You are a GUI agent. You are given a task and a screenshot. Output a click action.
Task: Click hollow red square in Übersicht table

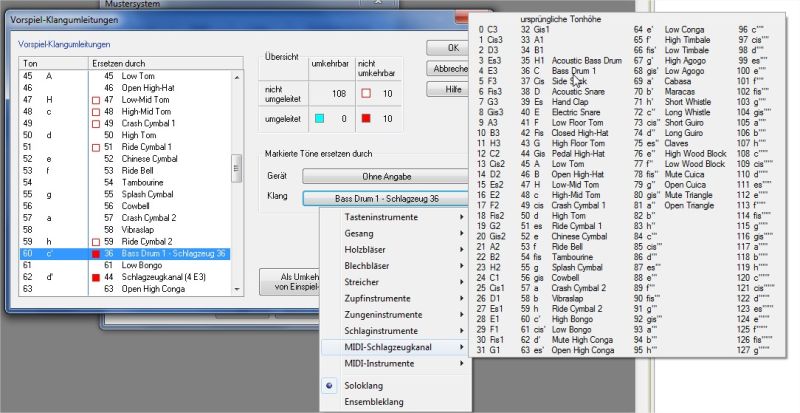click(366, 93)
